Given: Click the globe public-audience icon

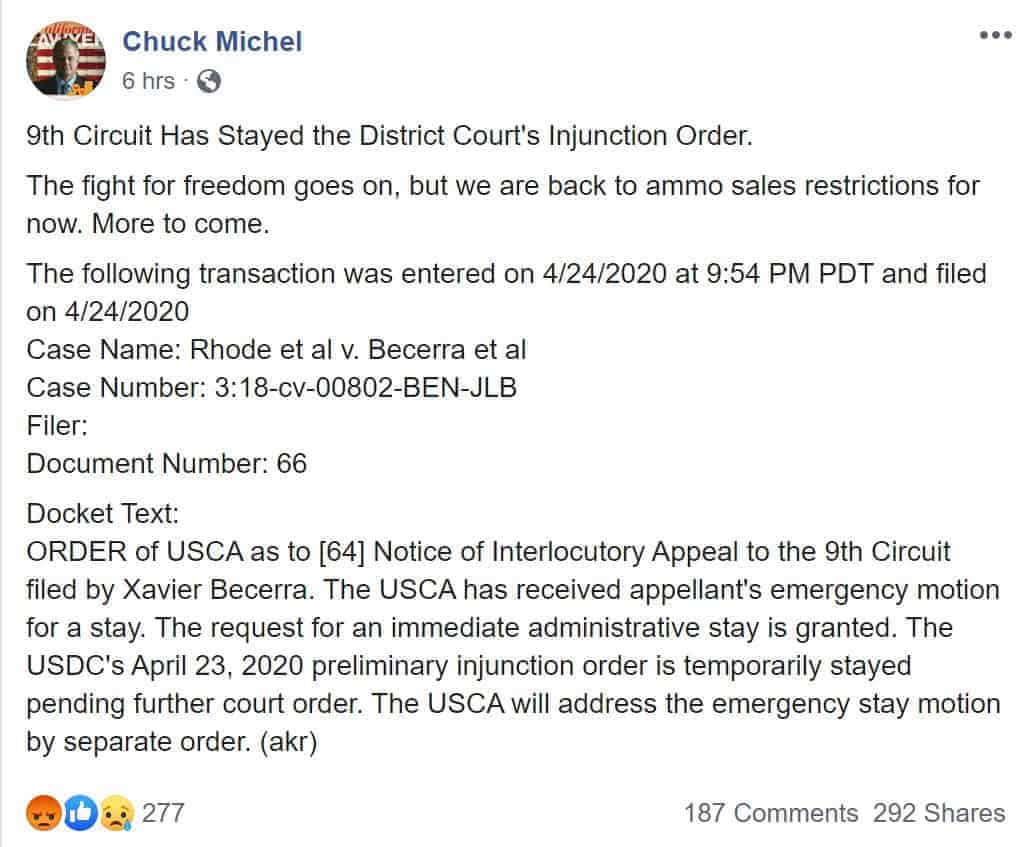Looking at the screenshot, I should (x=209, y=81).
